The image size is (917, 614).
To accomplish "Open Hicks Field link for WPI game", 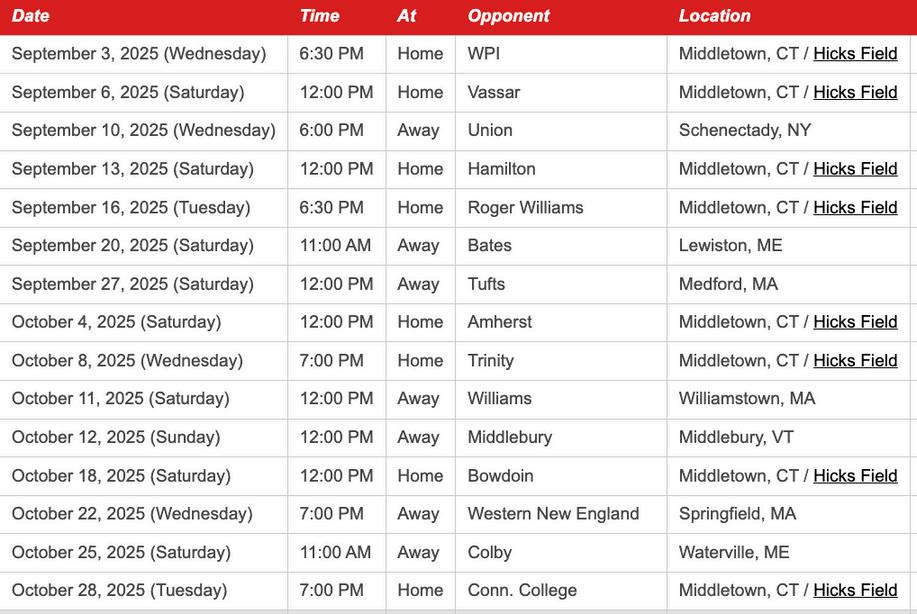I will point(855,54).
